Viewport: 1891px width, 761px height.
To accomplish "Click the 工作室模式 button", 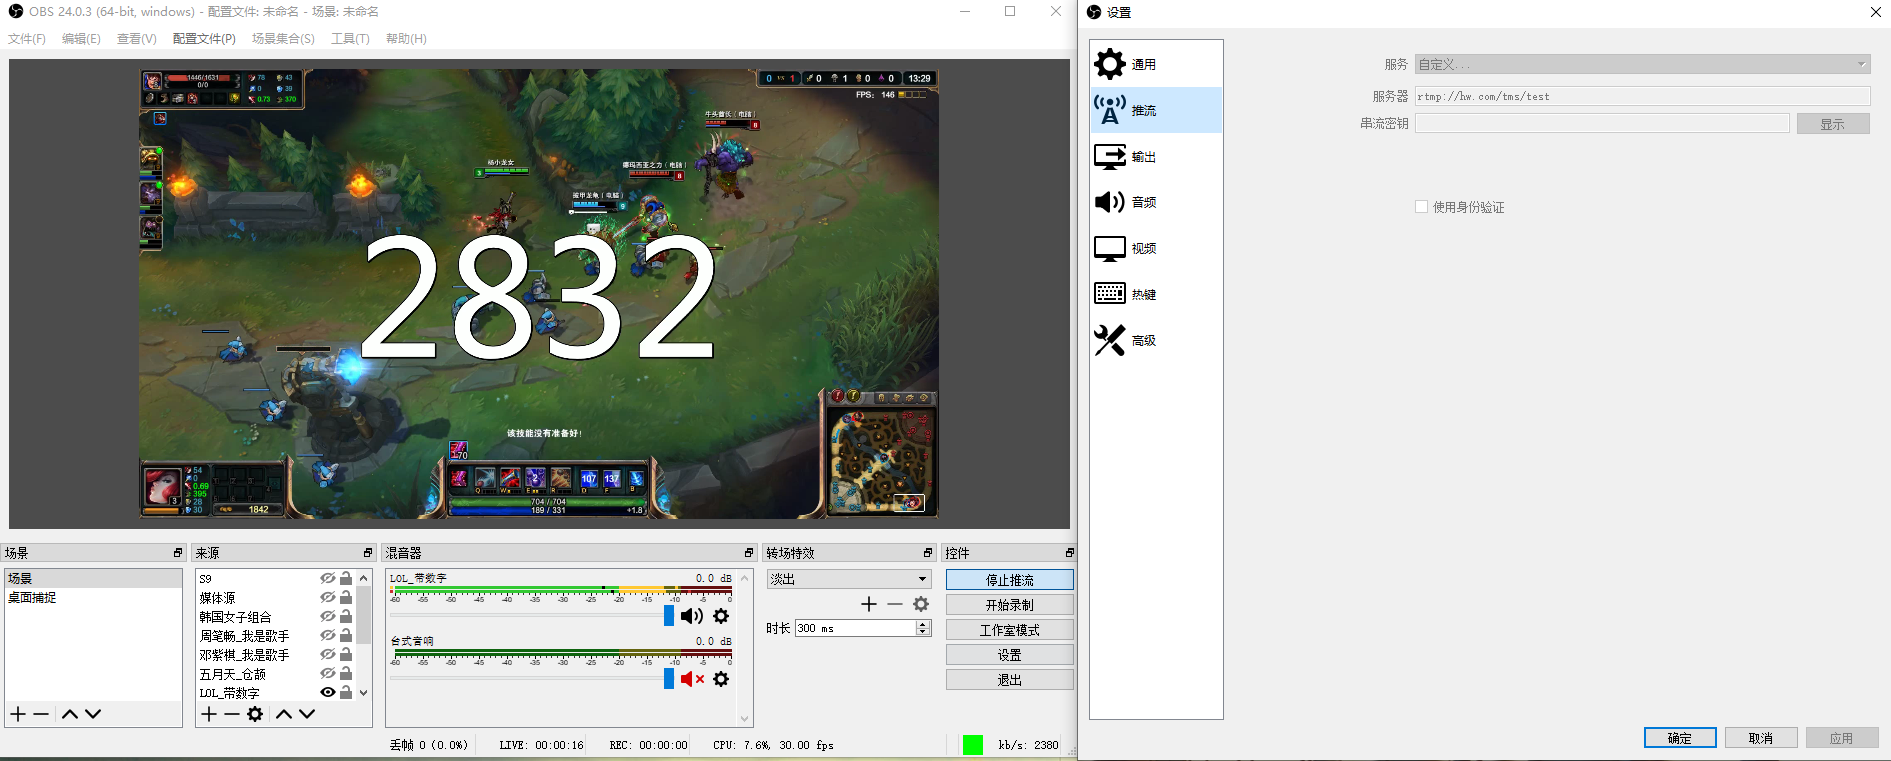I will pos(1010,630).
